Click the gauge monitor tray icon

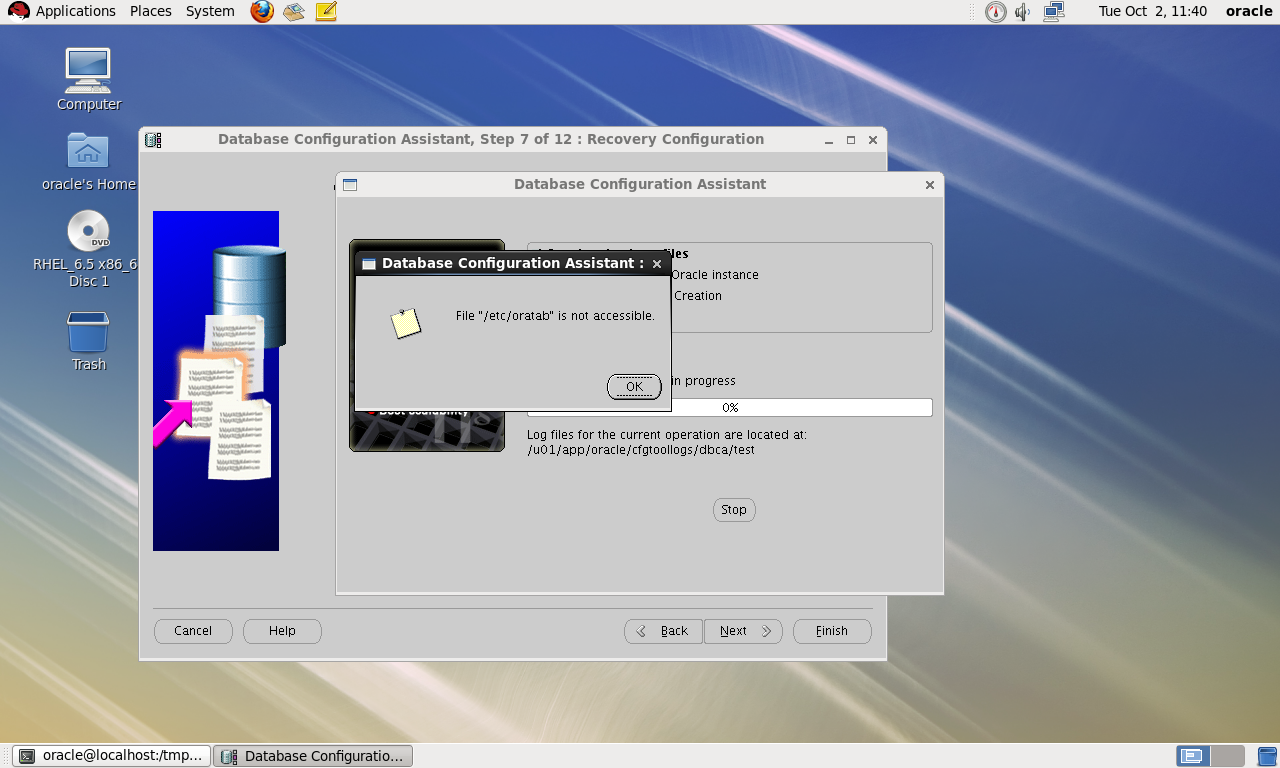[995, 12]
